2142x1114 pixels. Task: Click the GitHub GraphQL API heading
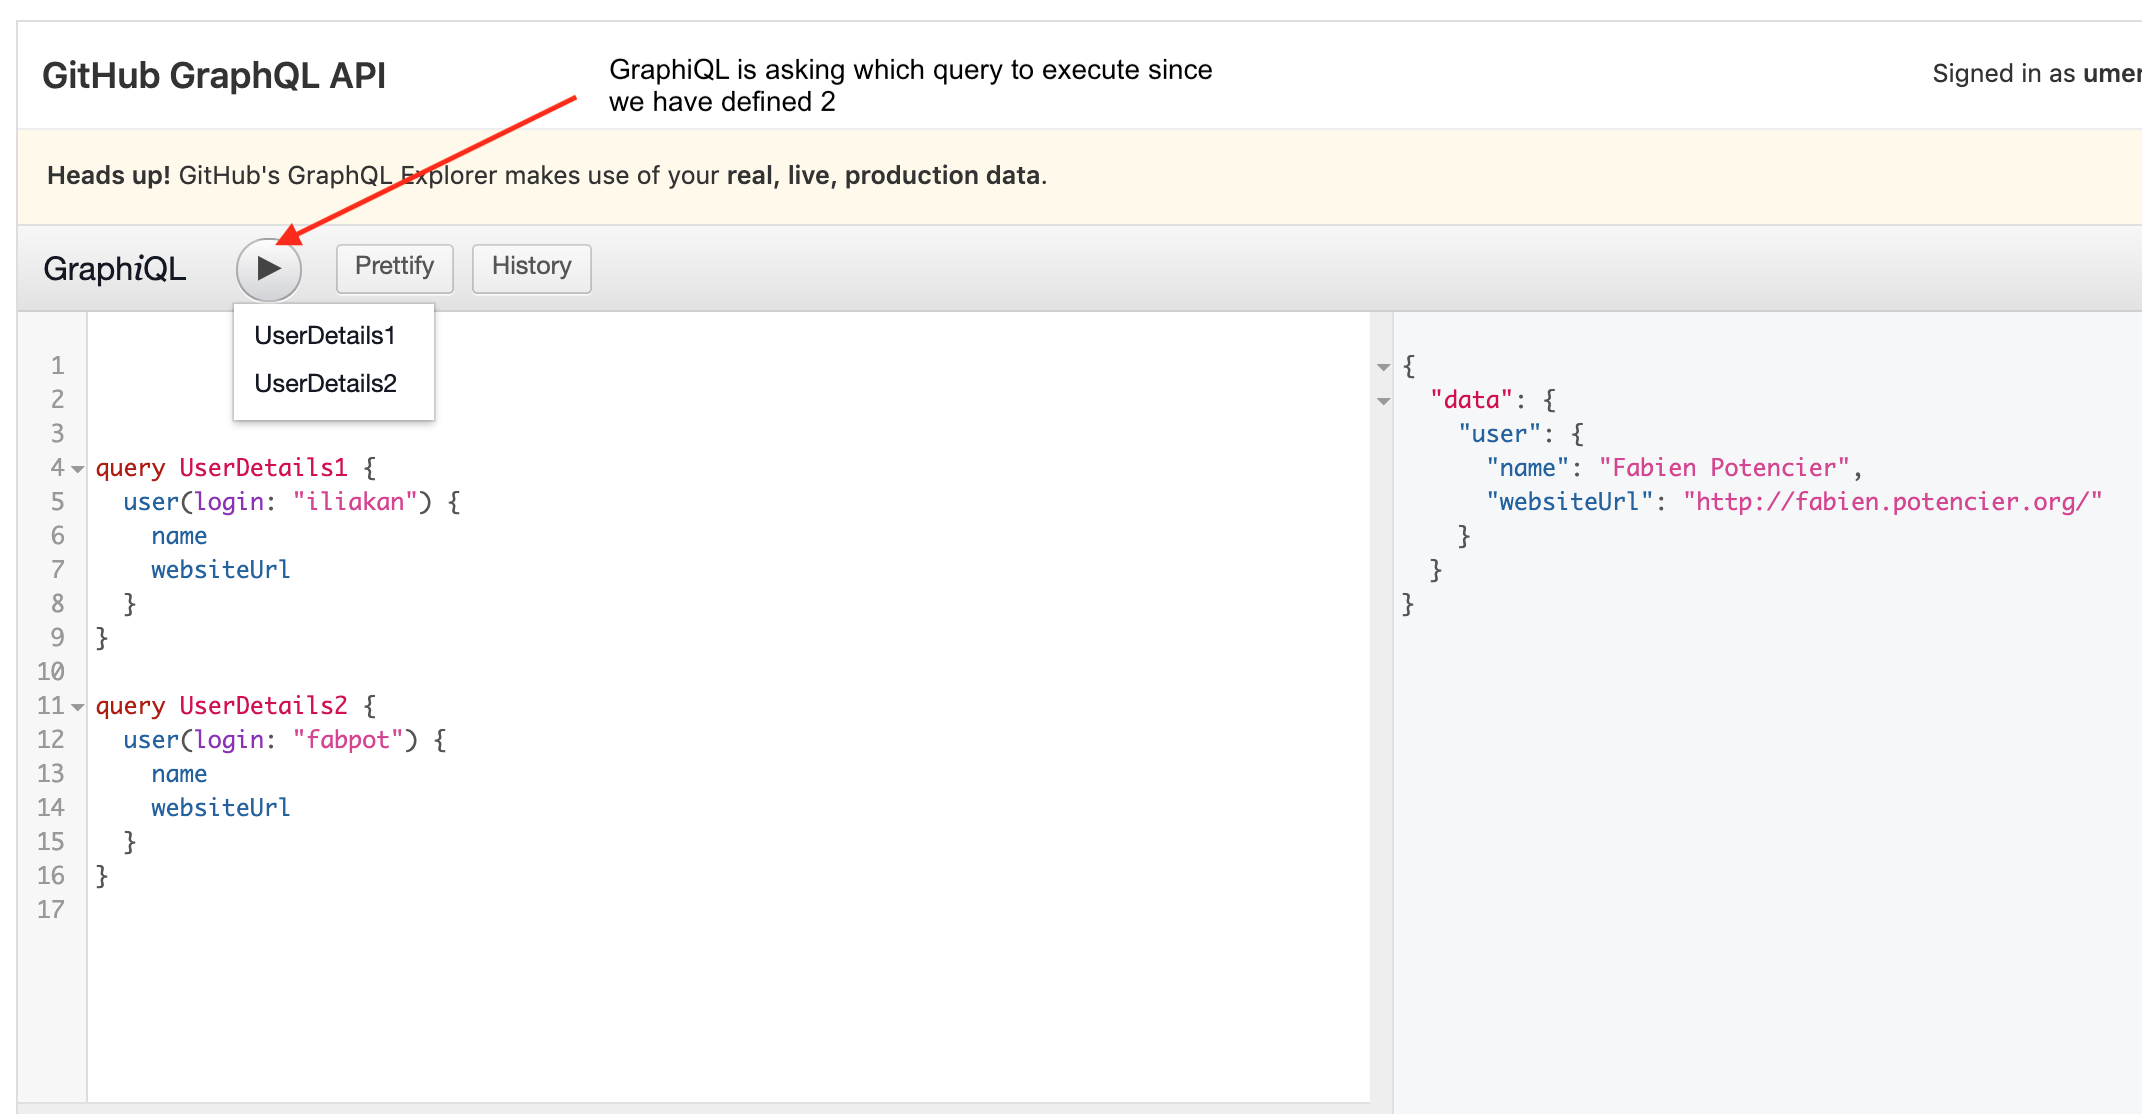point(214,76)
